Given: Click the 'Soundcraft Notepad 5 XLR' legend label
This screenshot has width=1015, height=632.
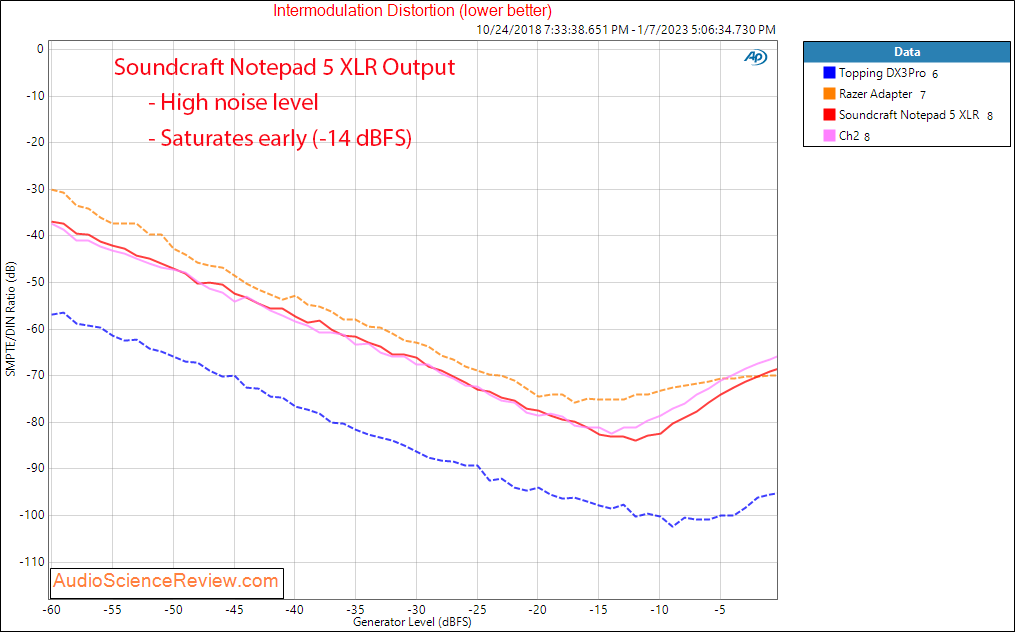Looking at the screenshot, I should (909, 115).
